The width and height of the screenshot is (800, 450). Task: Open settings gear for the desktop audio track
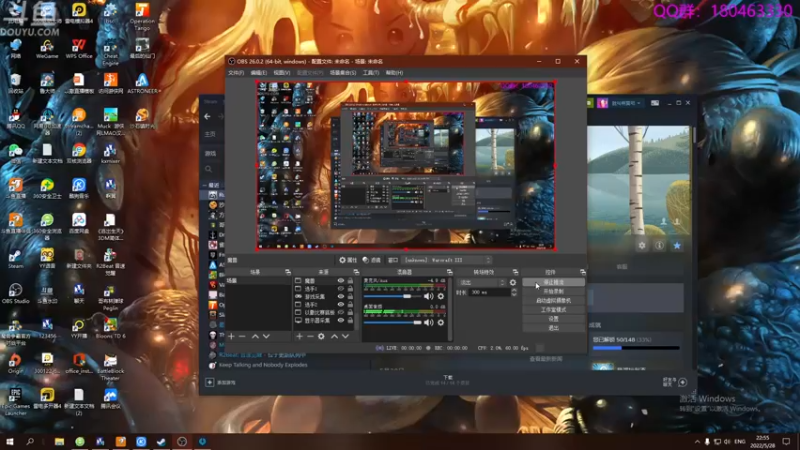coord(441,322)
